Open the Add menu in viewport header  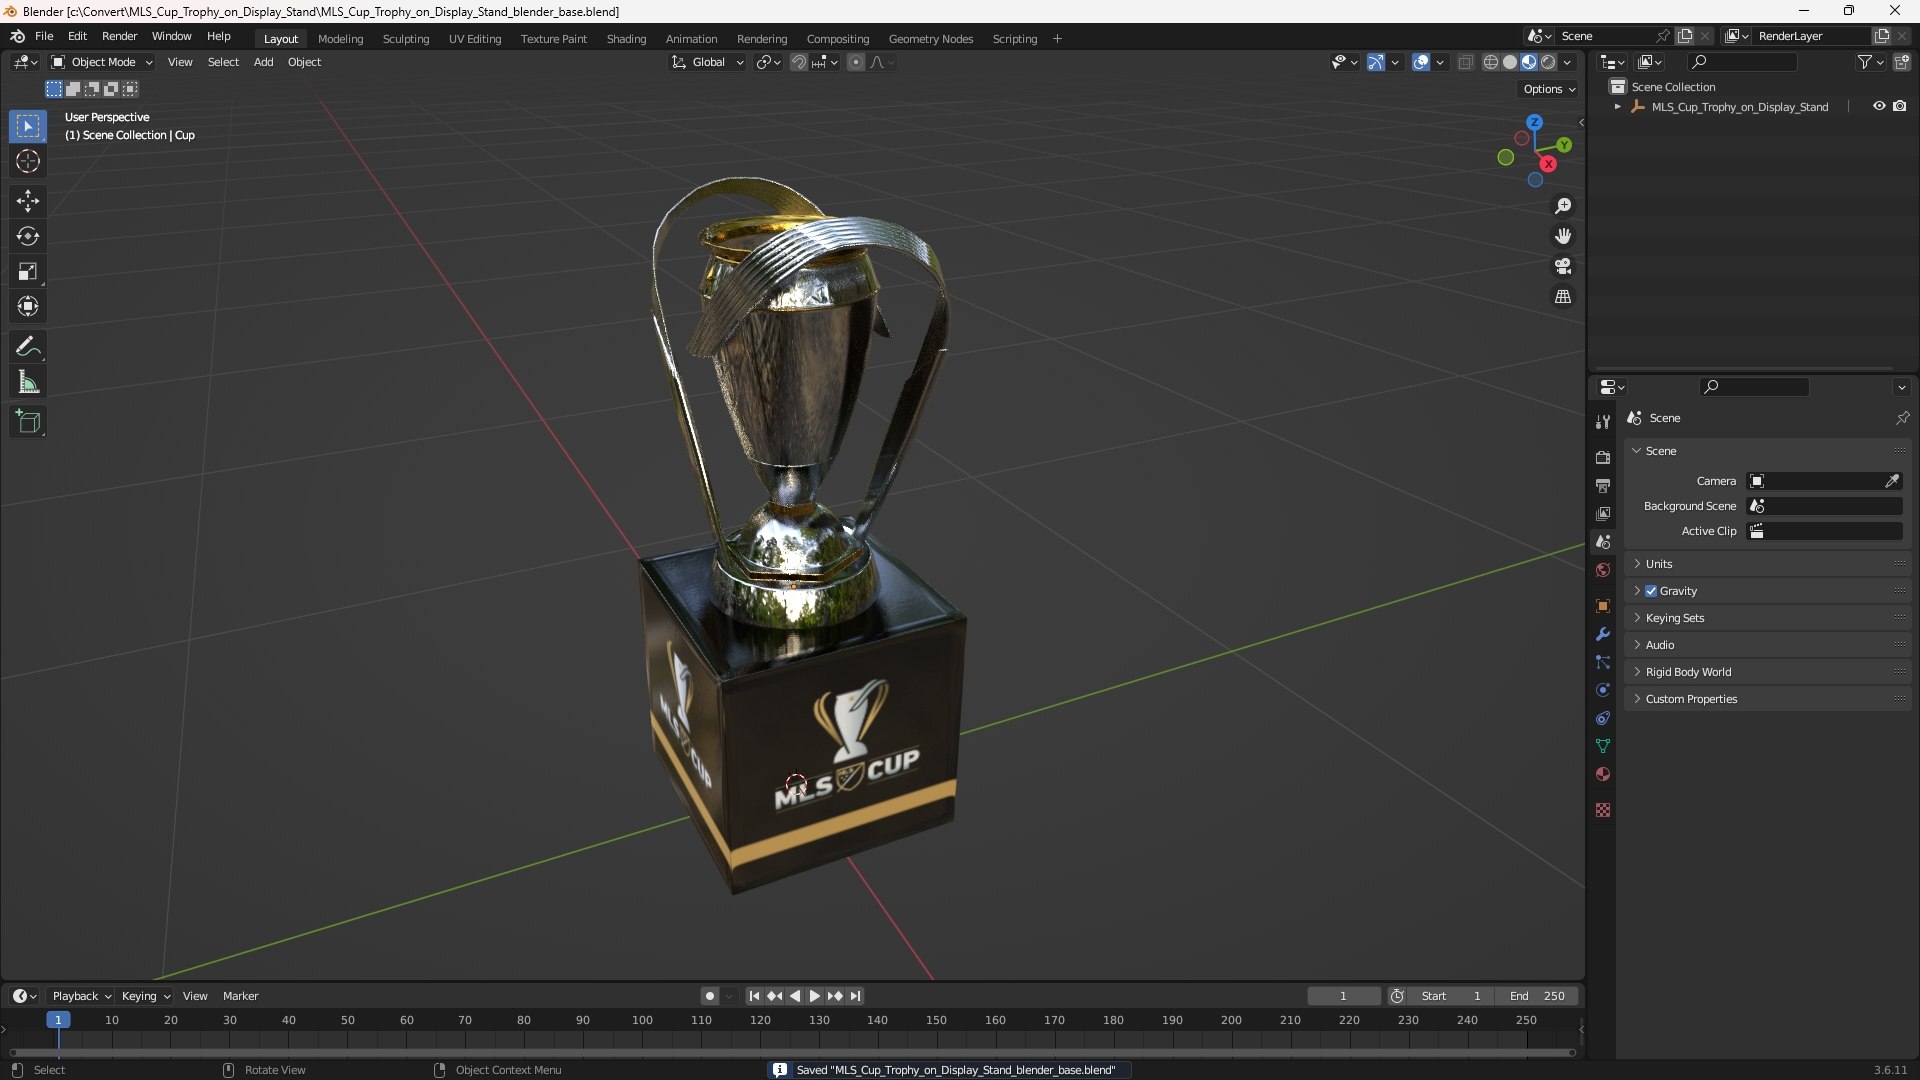(263, 62)
